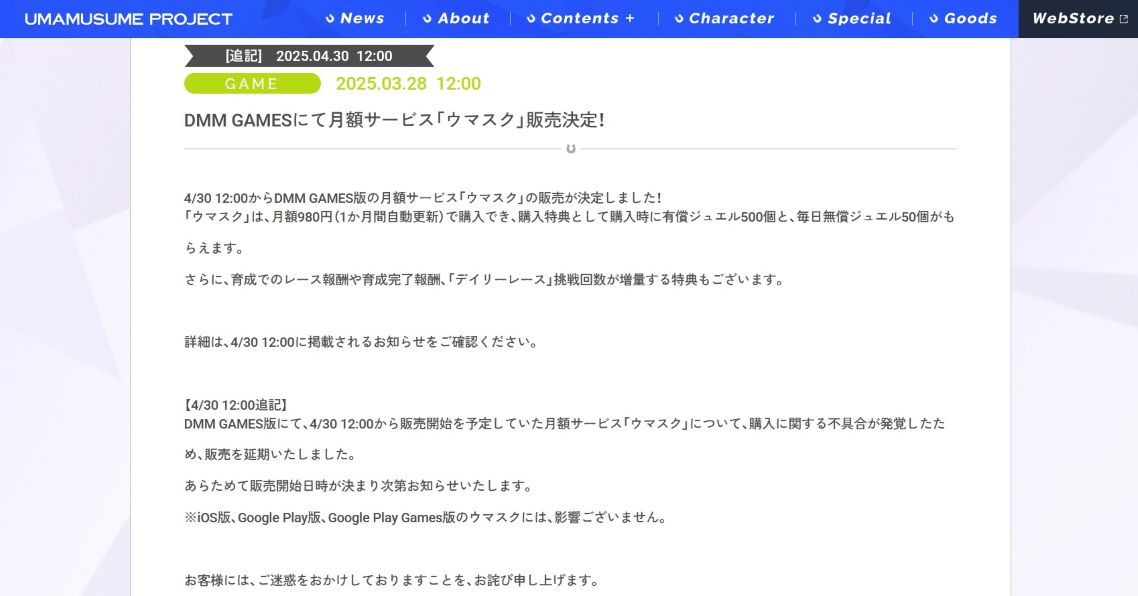Click the headline DMM GAMESにて月額サービス「ウマスク」販売決定!
The width and height of the screenshot is (1138, 596).
pos(394,120)
